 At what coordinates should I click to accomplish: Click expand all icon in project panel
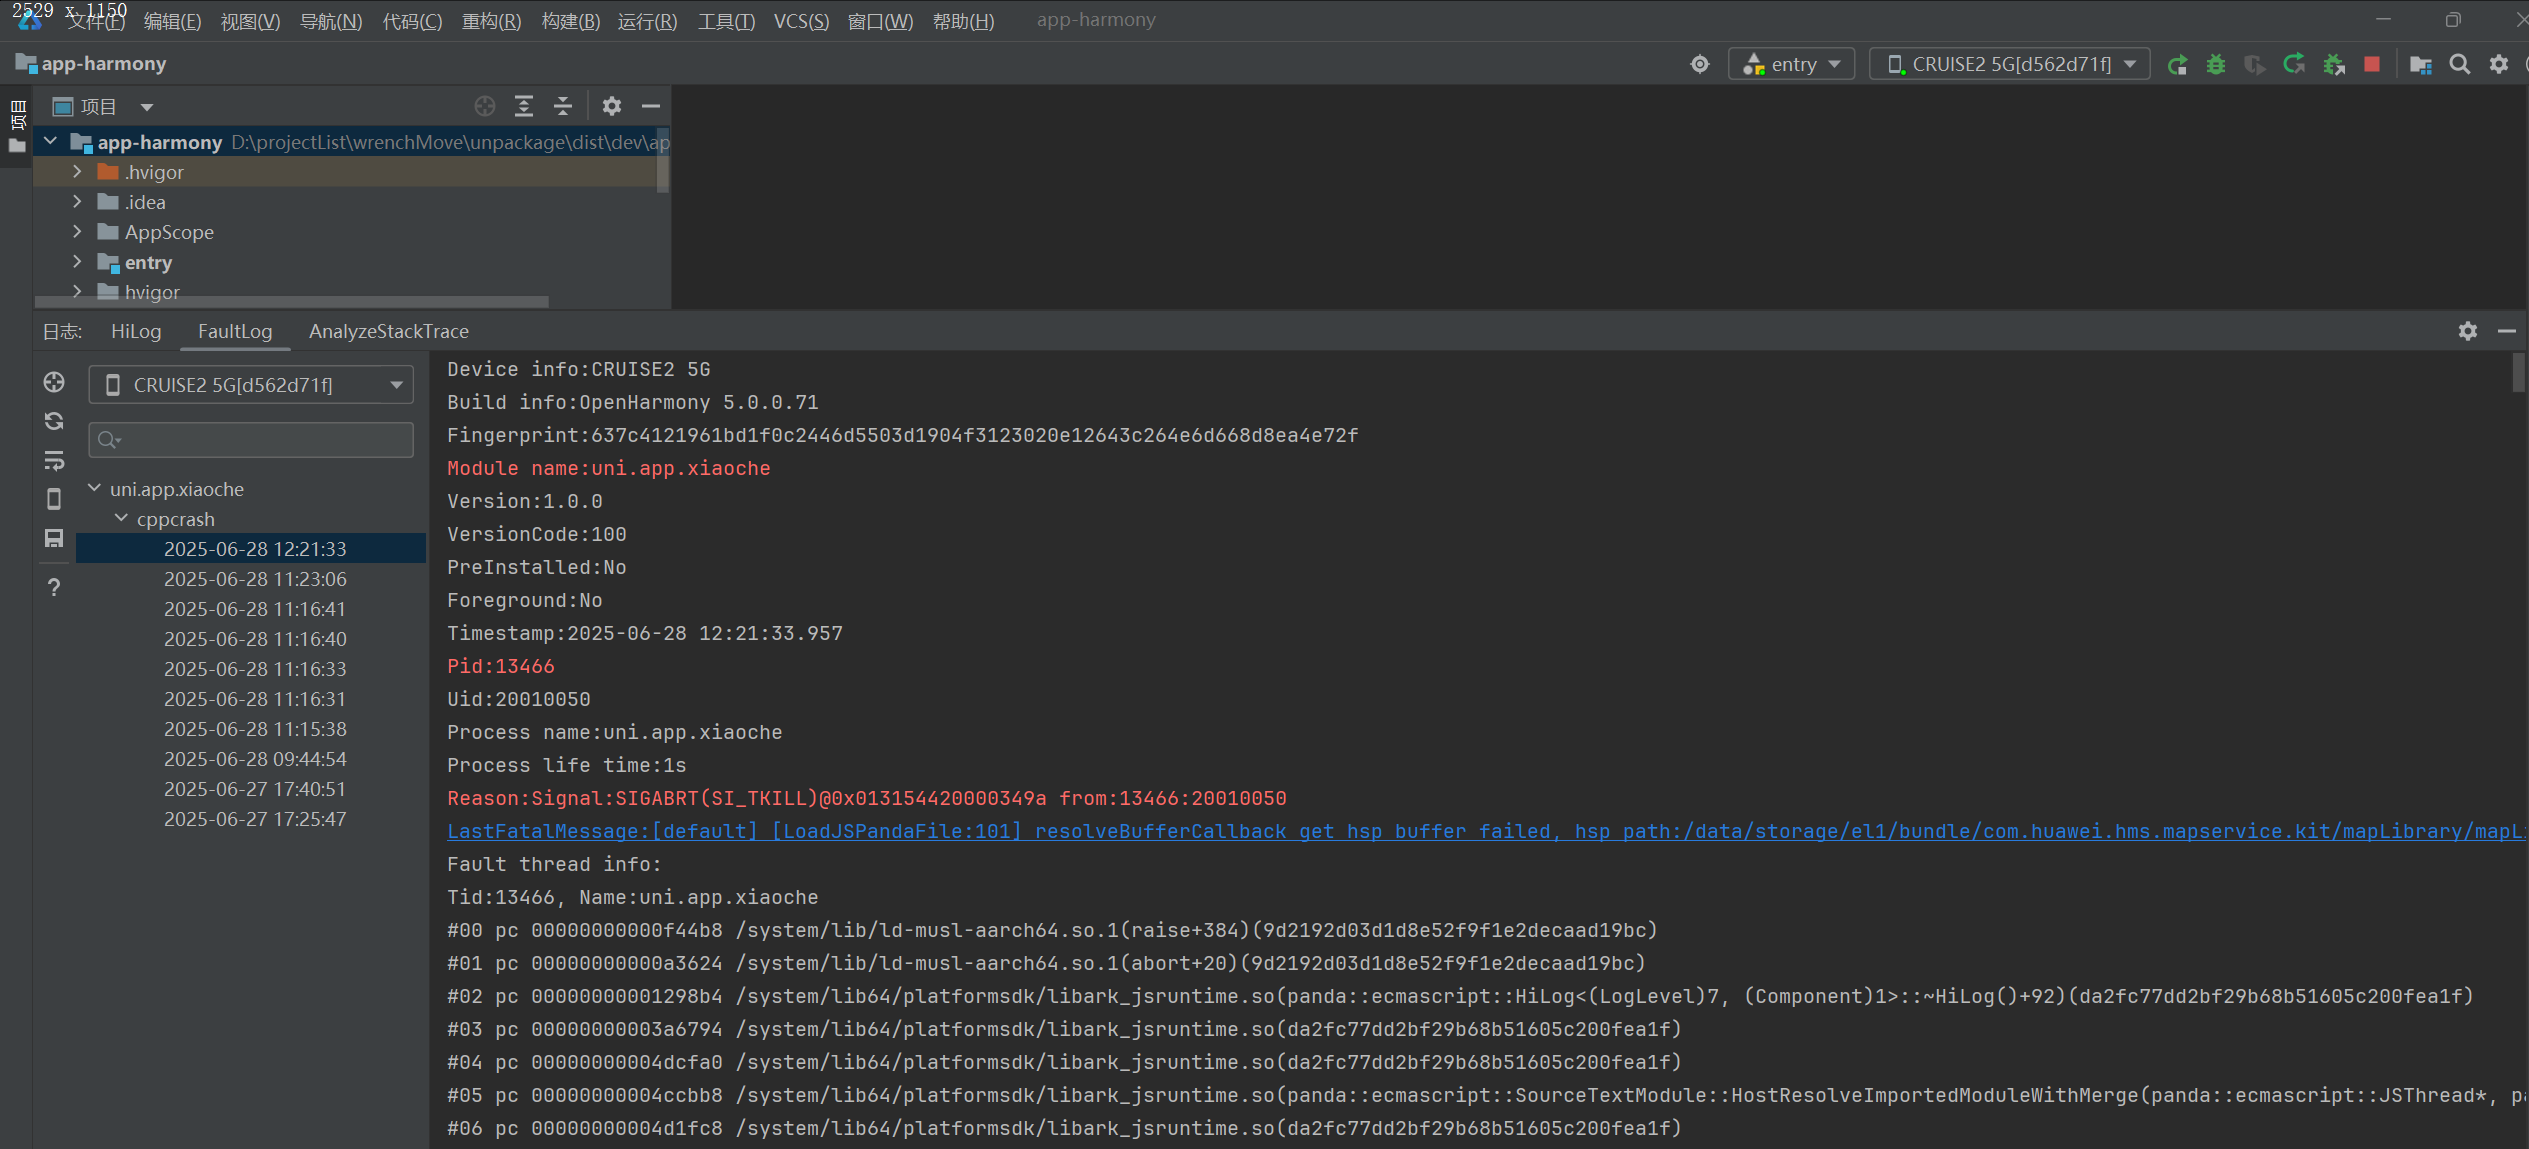click(524, 106)
